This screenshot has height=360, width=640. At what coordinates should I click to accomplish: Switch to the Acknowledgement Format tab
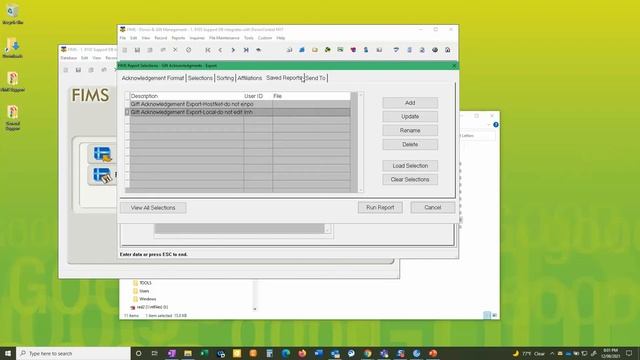click(153, 78)
